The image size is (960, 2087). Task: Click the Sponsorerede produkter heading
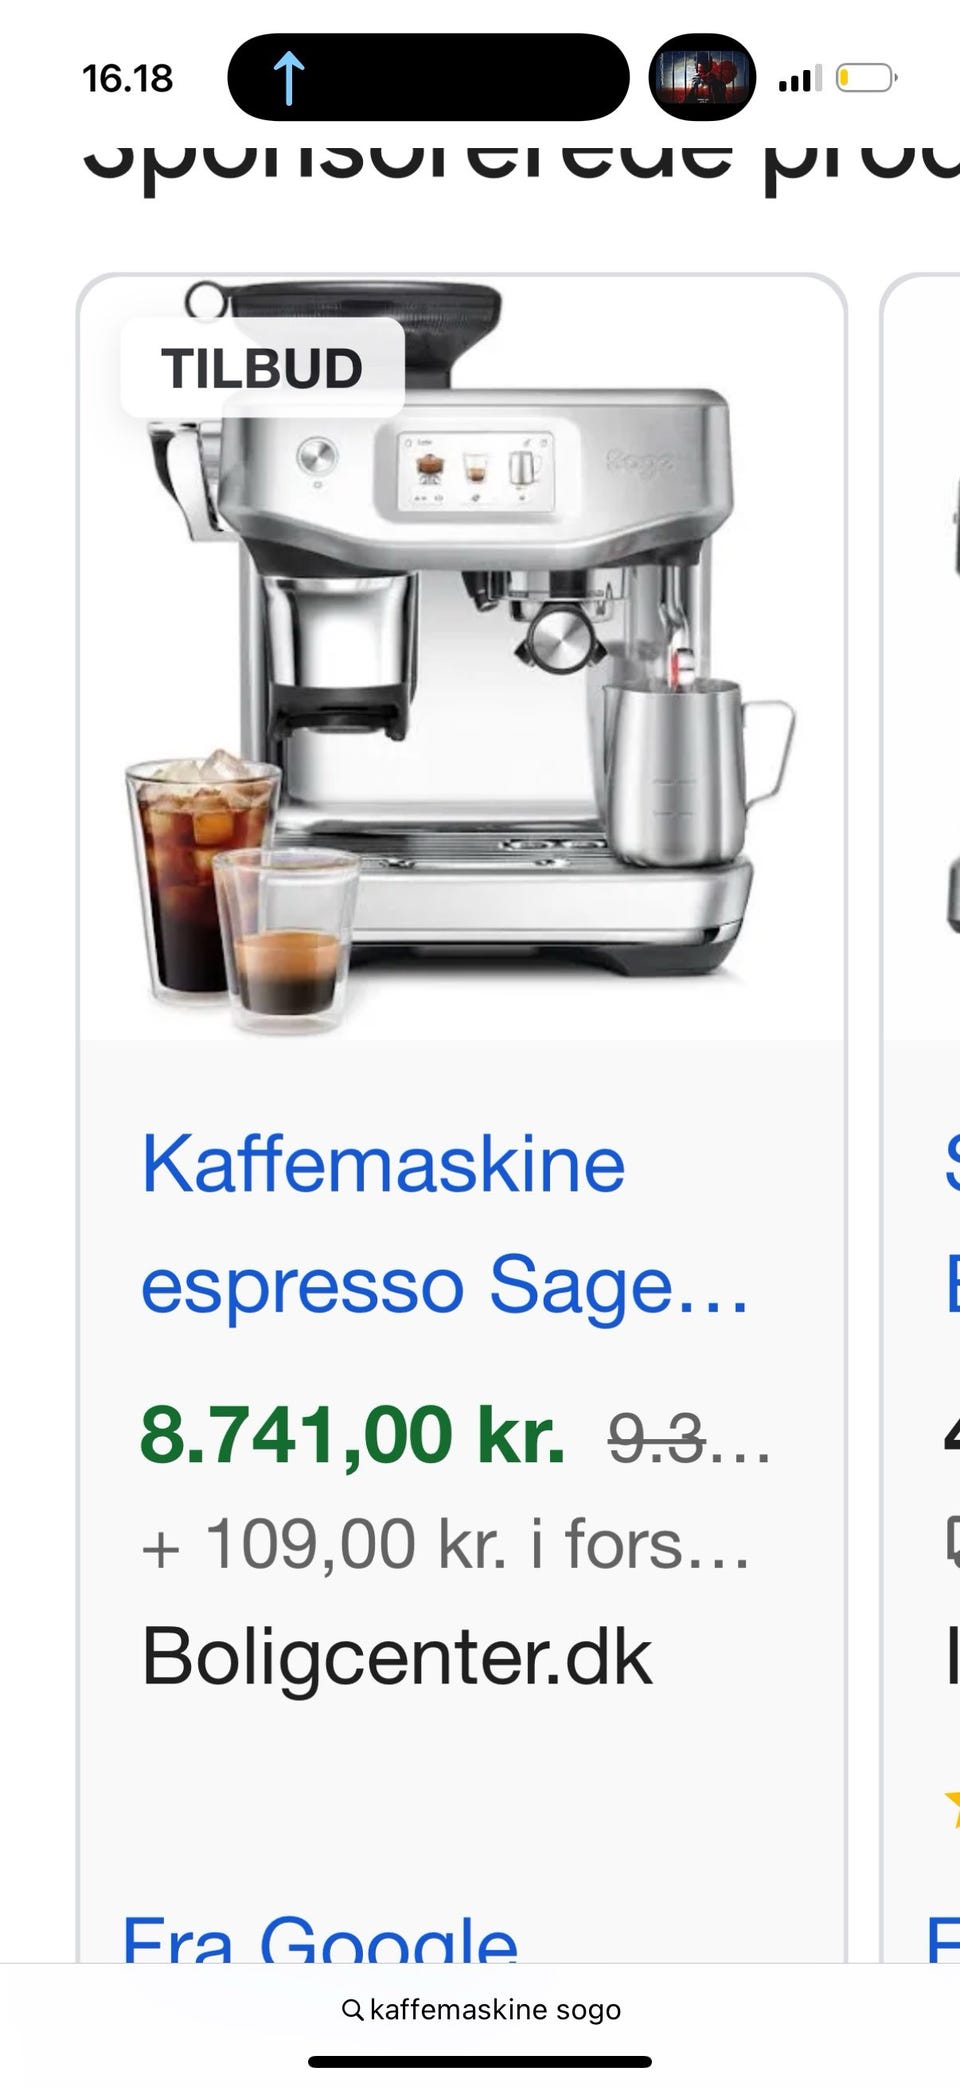click(x=520, y=160)
